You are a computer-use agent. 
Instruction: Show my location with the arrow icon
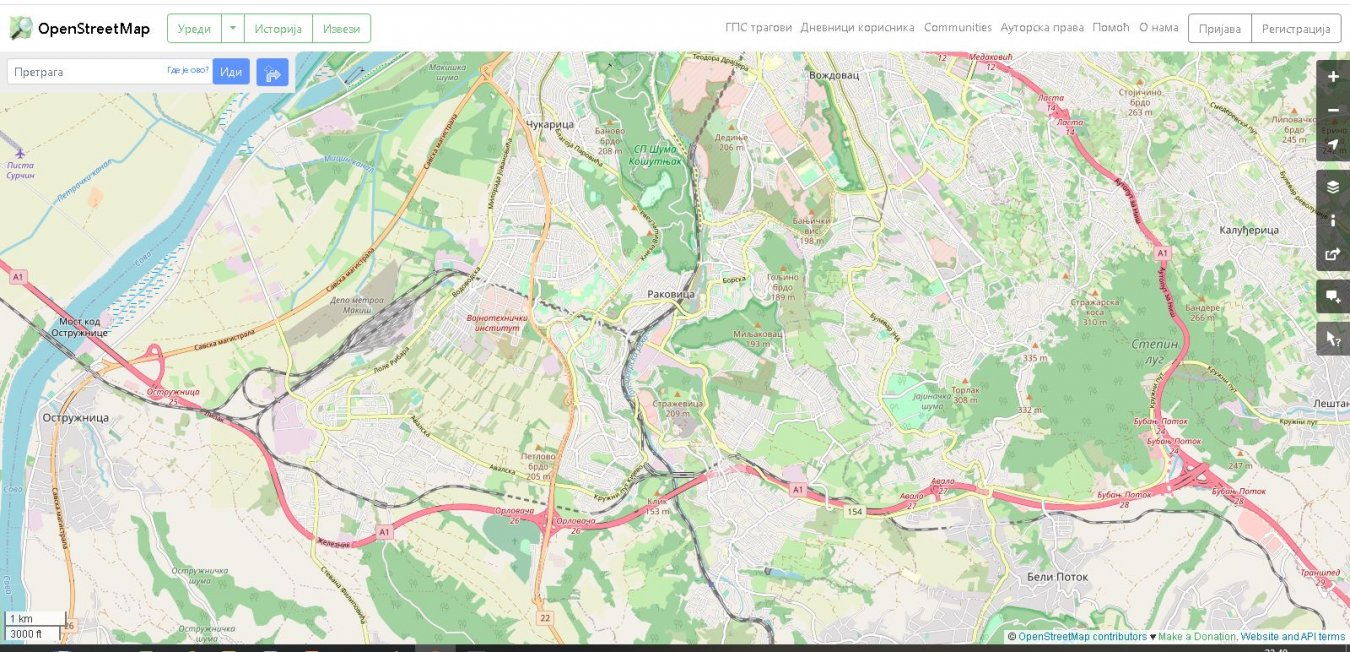tap(1332, 144)
